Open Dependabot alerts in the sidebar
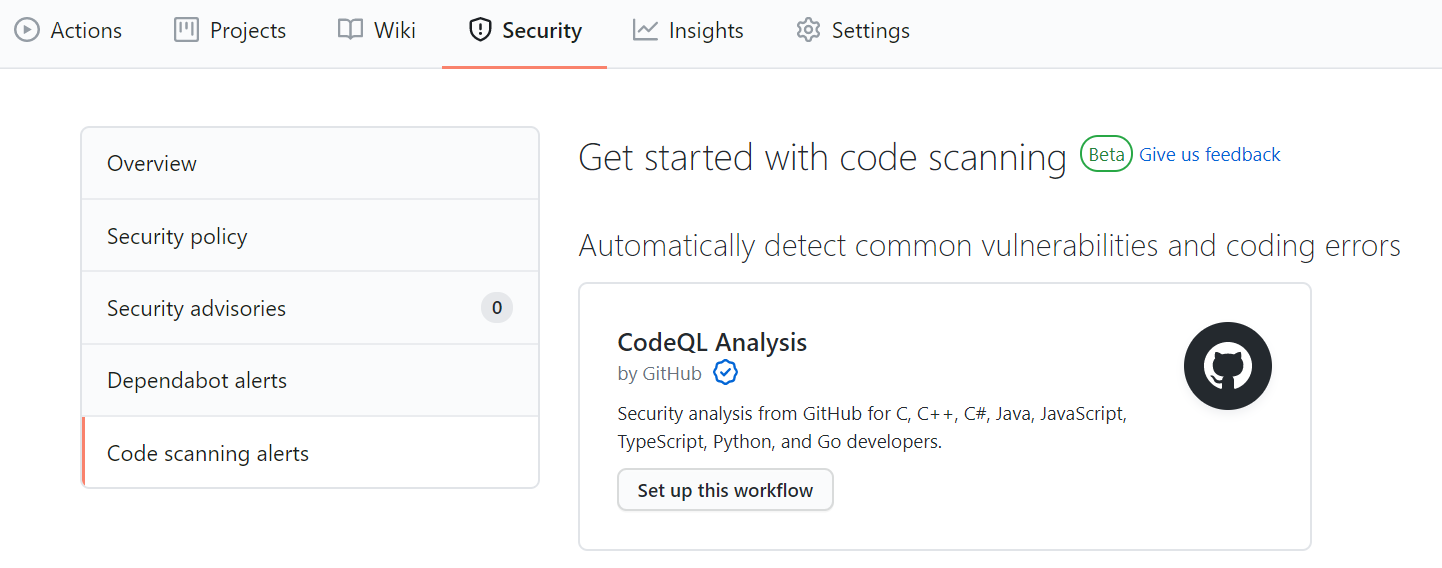The width and height of the screenshot is (1442, 568). (x=310, y=380)
